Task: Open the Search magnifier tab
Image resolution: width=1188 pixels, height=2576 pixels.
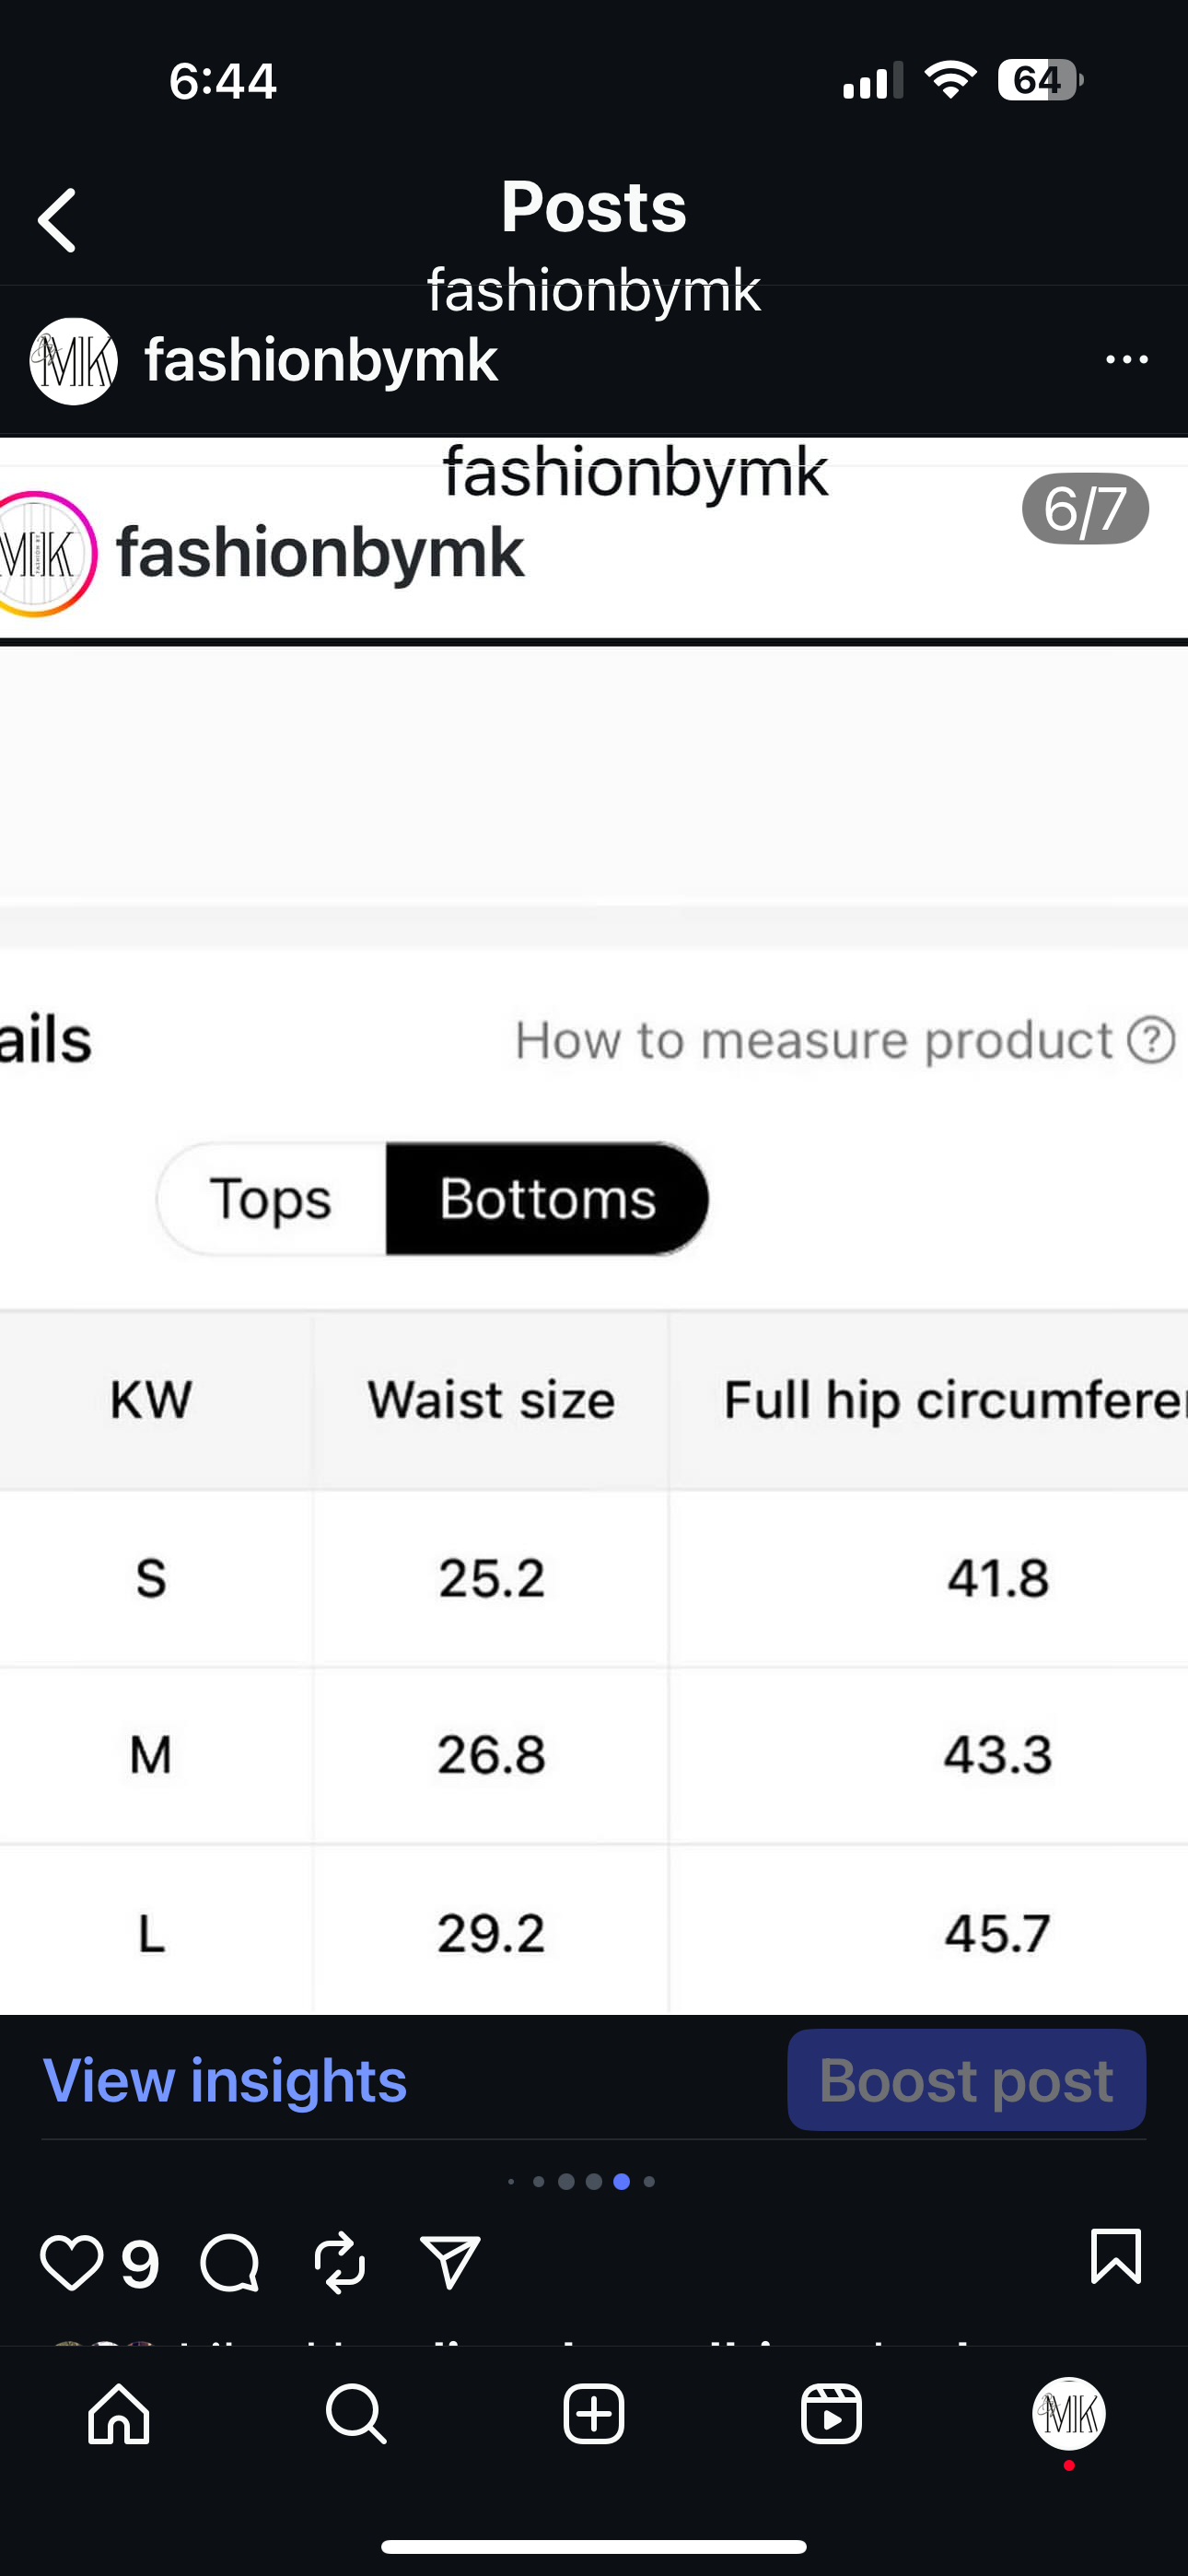Action: (356, 2414)
